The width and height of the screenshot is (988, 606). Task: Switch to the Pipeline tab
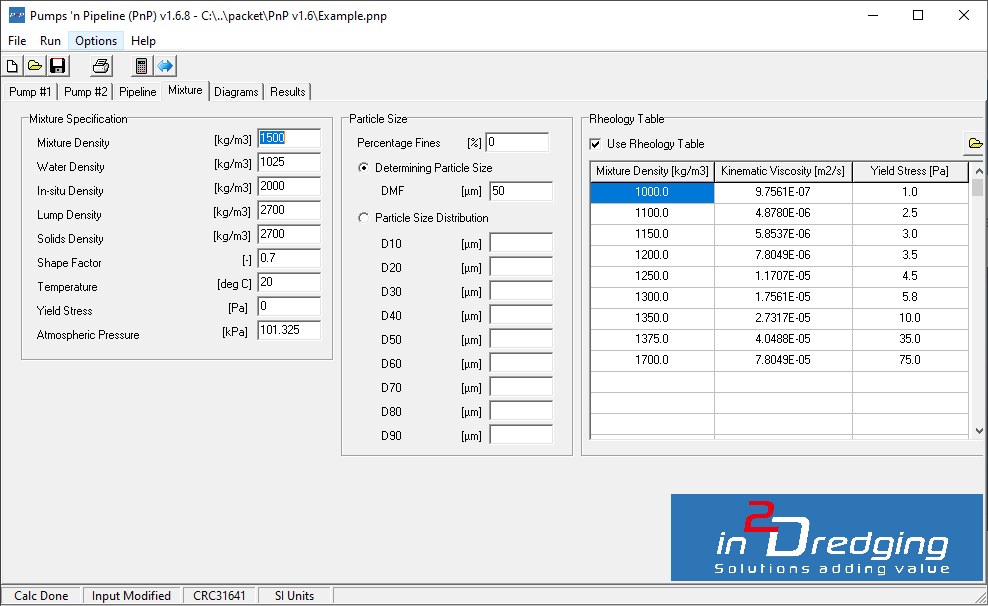(x=137, y=91)
